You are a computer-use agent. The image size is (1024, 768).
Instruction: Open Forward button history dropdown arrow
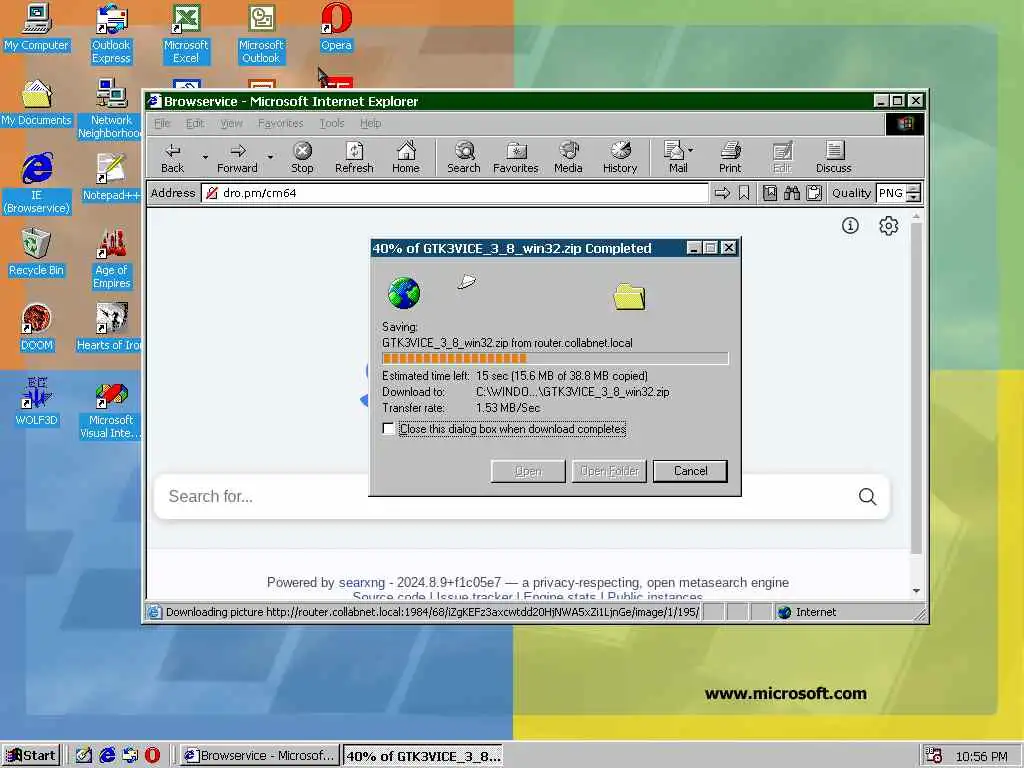click(x=270, y=157)
